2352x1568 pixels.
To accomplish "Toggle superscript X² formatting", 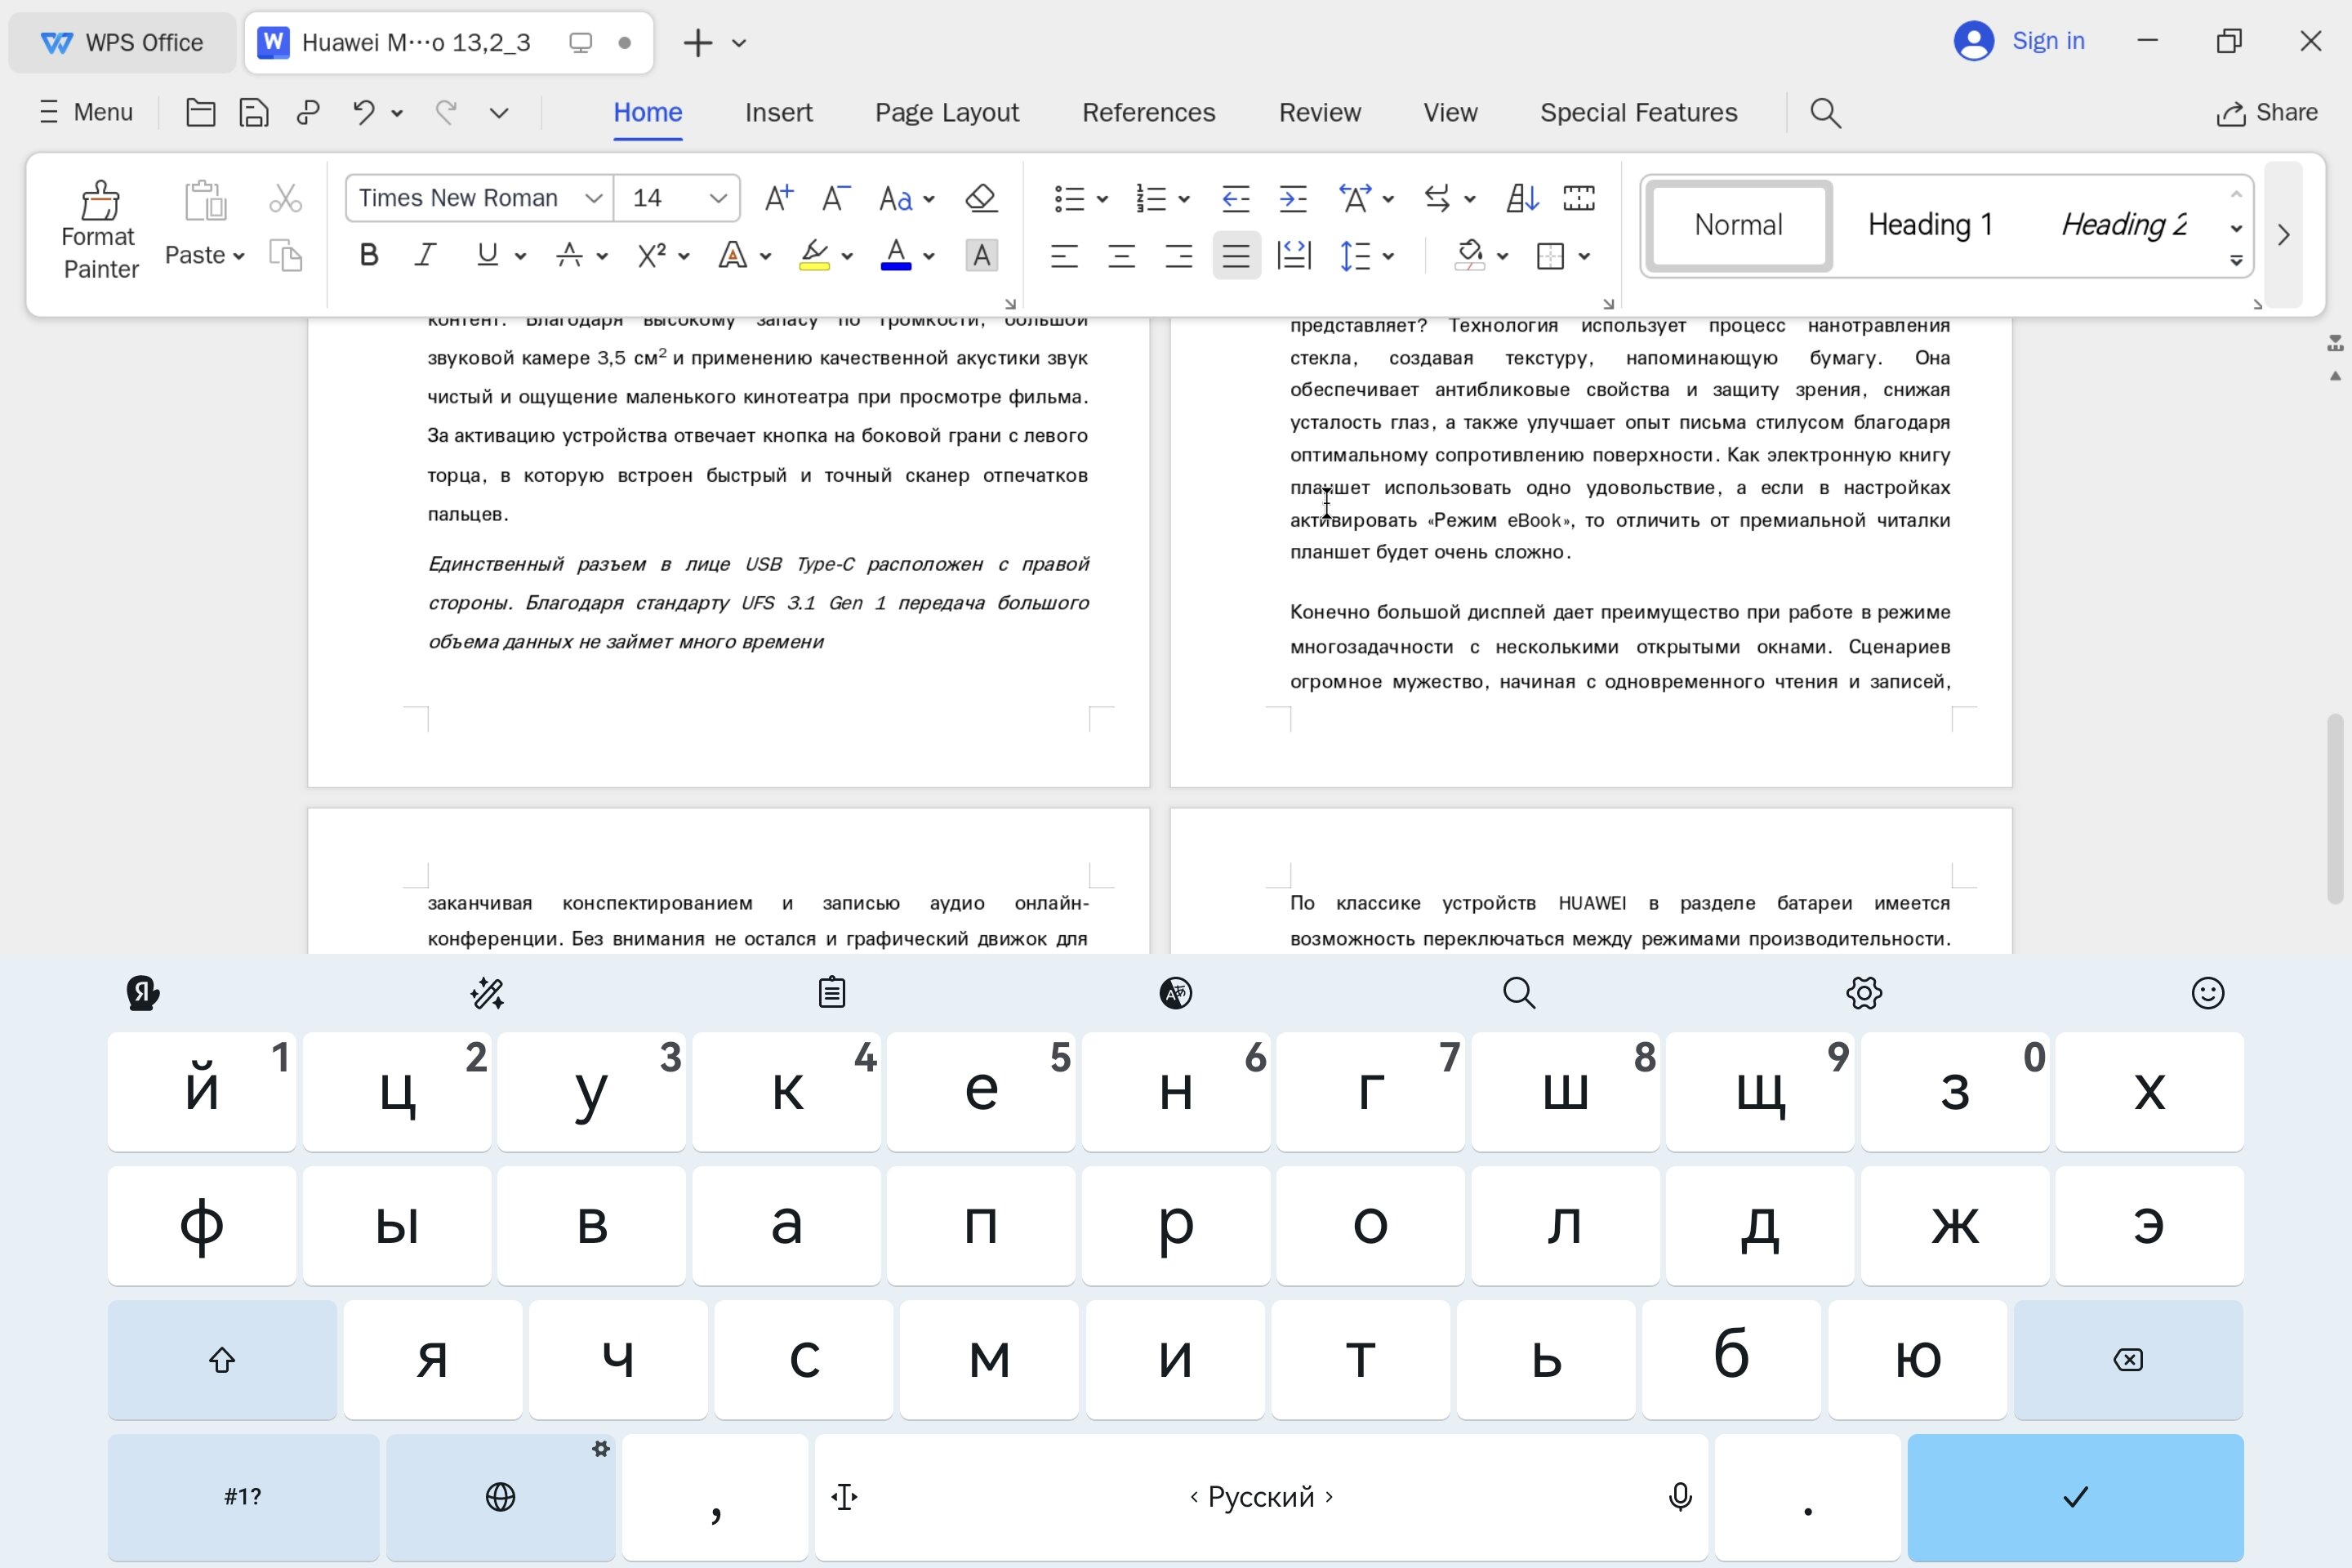I will 652,256.
